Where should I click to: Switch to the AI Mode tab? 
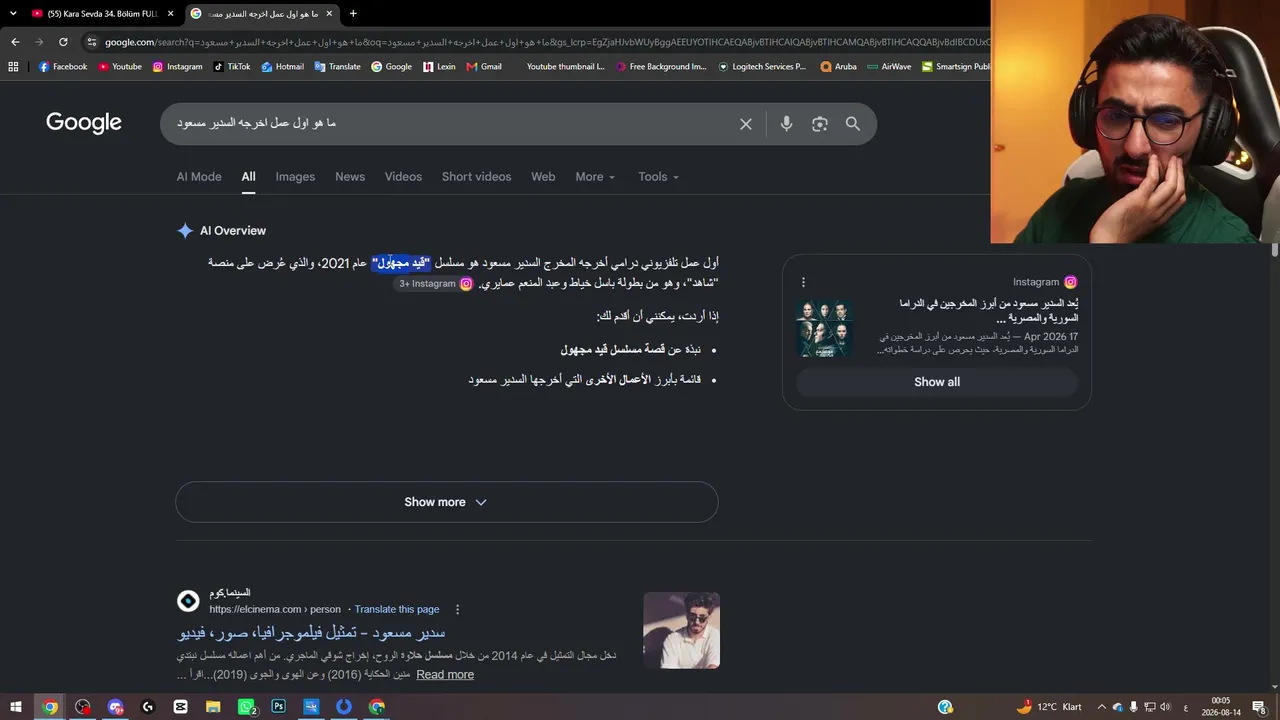(199, 177)
